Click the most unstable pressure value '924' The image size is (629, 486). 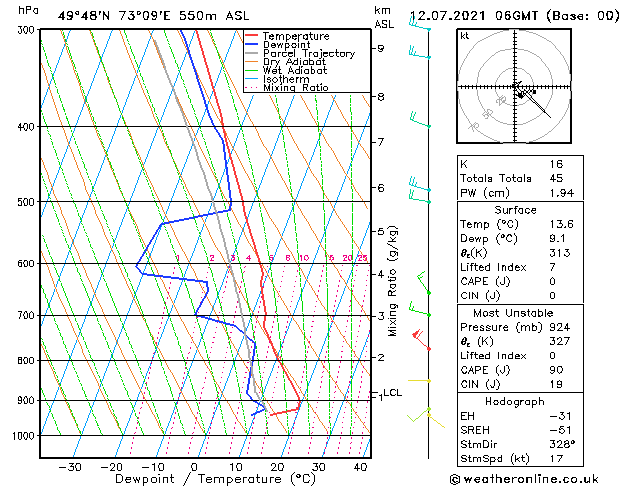560,327
